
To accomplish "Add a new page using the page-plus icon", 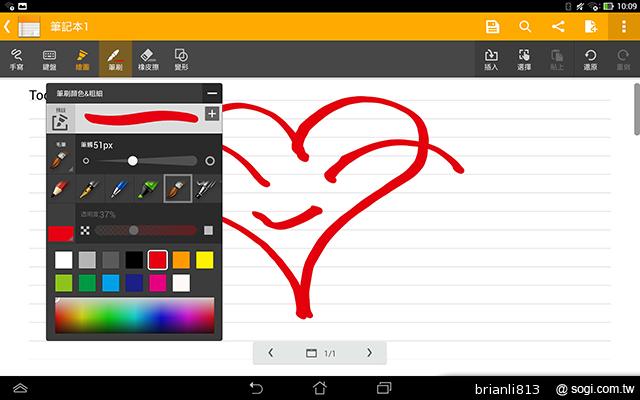I will pos(591,26).
